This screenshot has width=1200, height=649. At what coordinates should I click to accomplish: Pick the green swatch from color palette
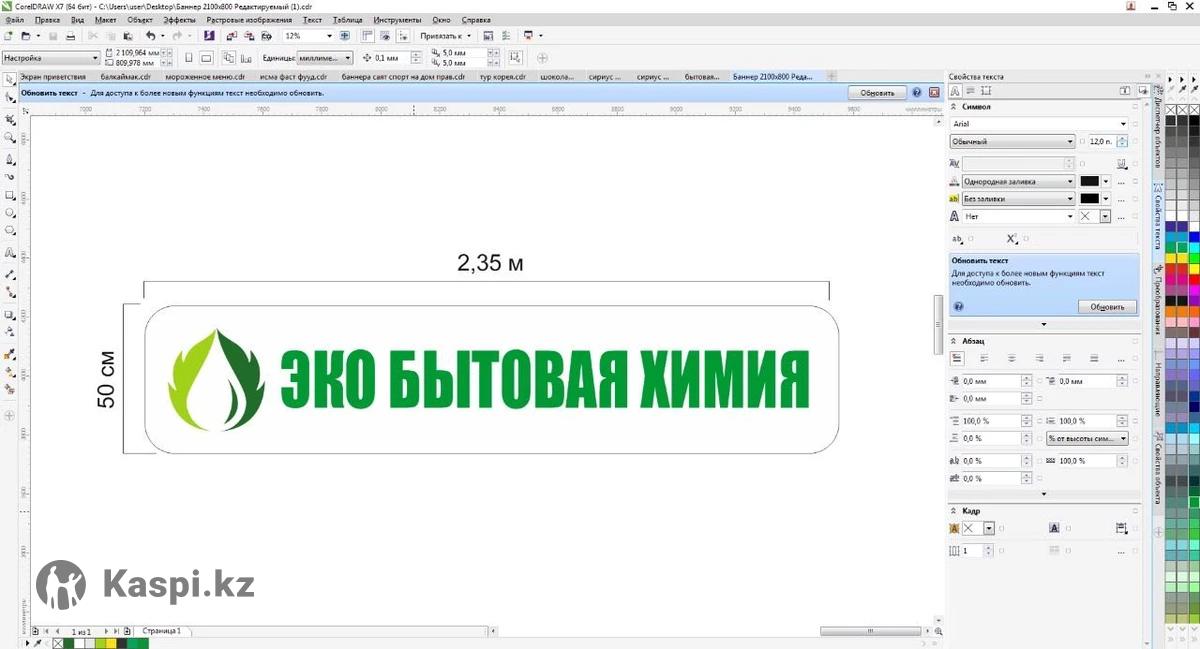pos(1182,246)
